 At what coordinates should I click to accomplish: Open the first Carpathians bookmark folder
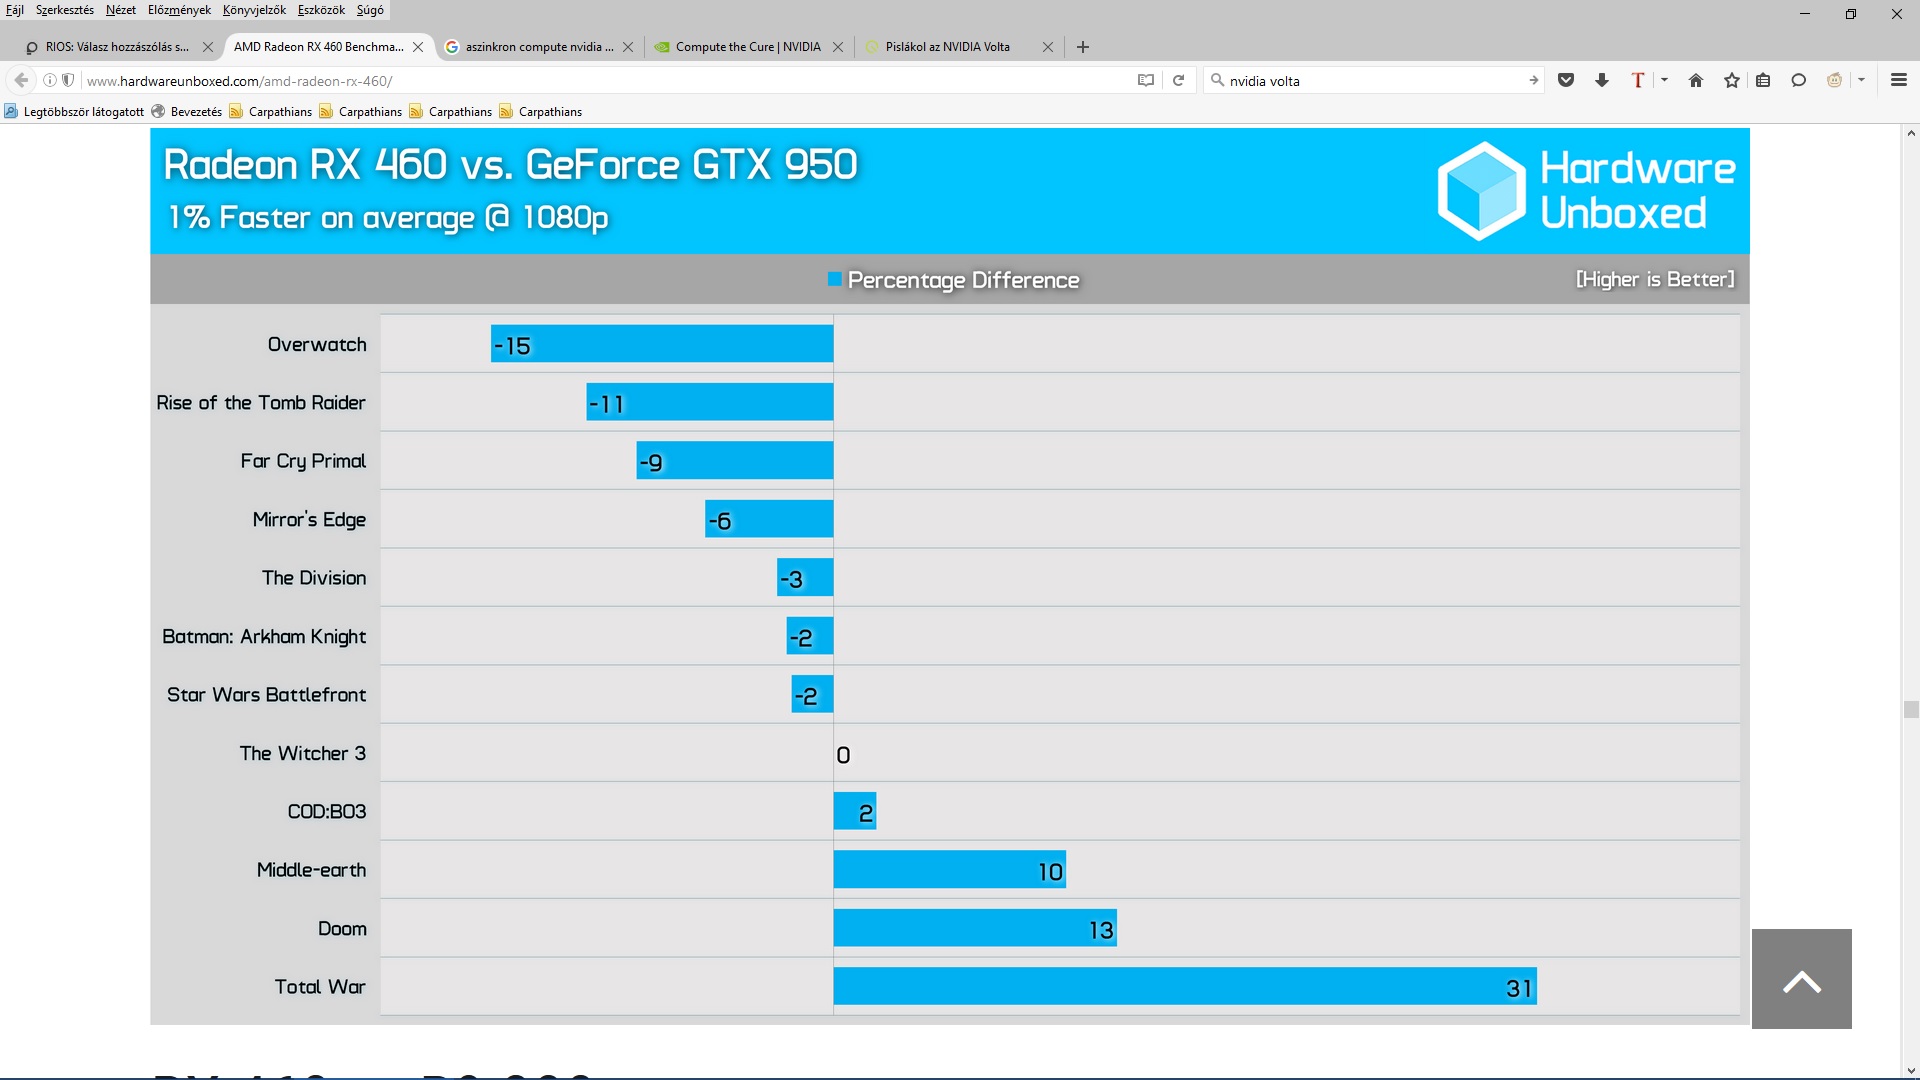pyautogui.click(x=271, y=112)
